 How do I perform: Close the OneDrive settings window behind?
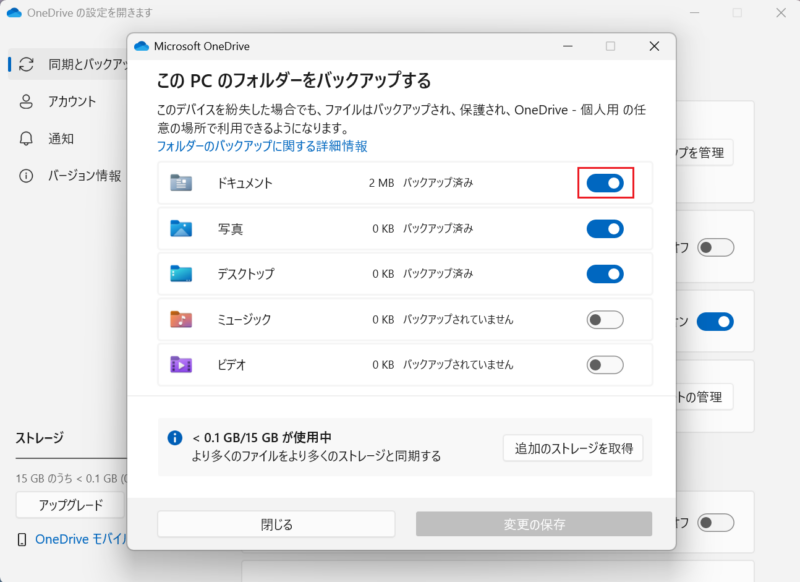(x=781, y=13)
